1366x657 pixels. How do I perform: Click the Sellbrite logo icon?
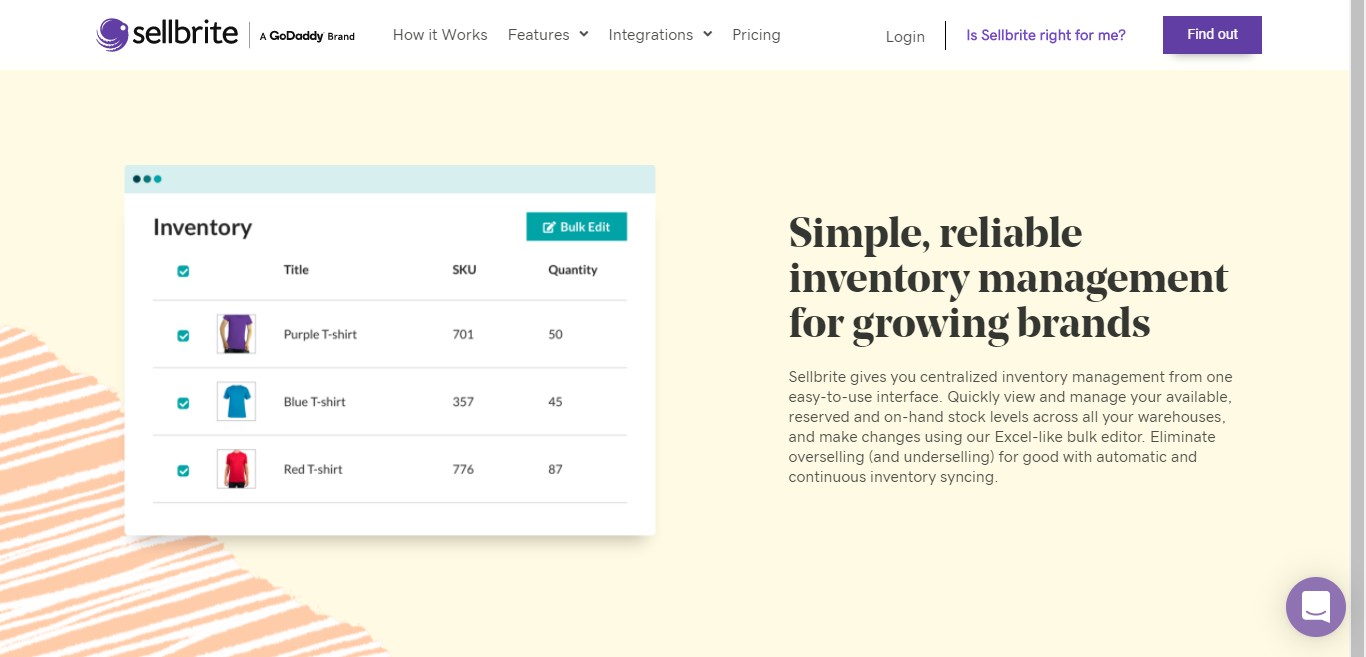(112, 35)
